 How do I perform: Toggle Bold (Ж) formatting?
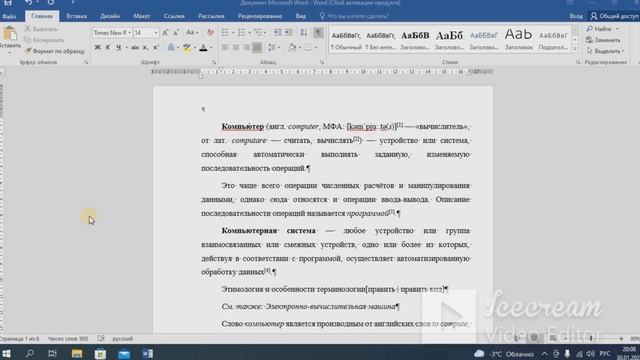98,47
